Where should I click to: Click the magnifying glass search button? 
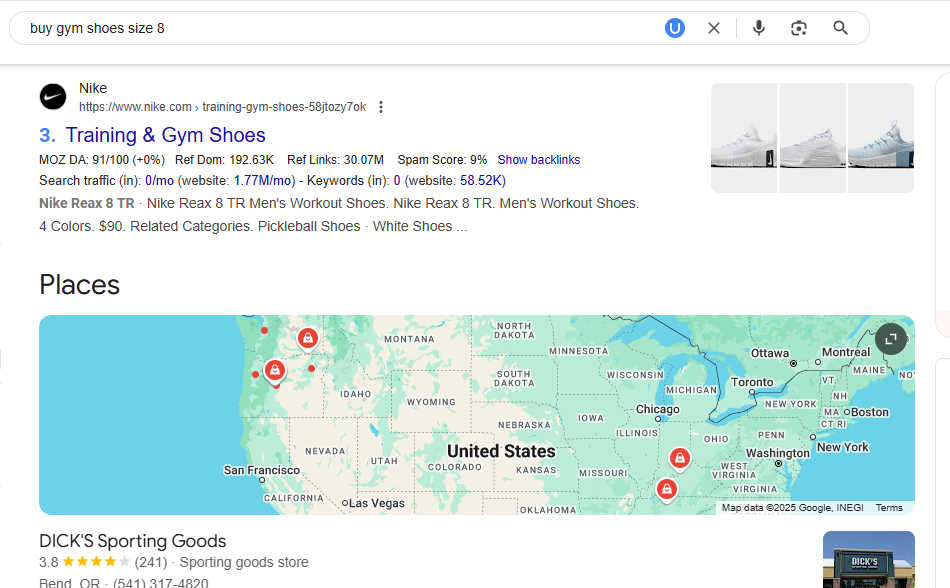point(840,28)
